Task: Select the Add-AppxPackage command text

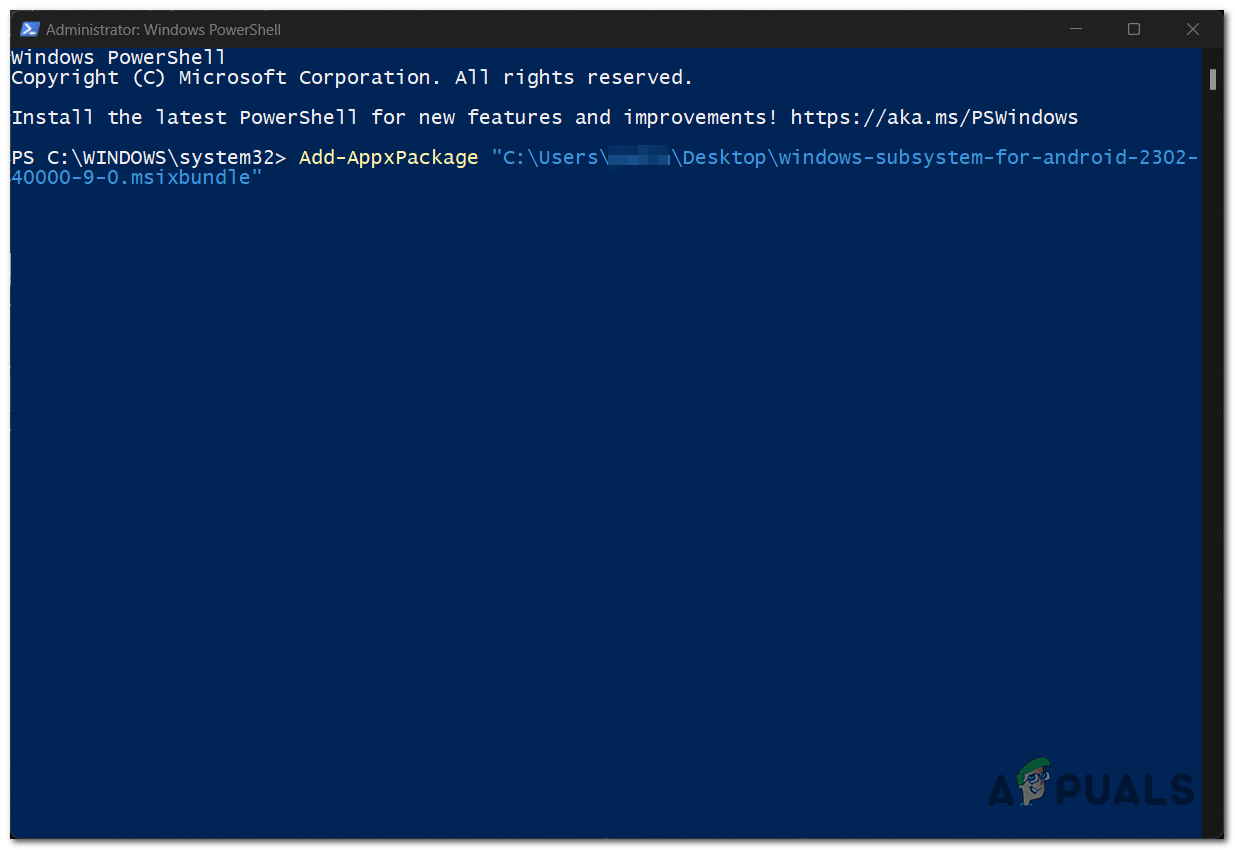Action: click(388, 157)
